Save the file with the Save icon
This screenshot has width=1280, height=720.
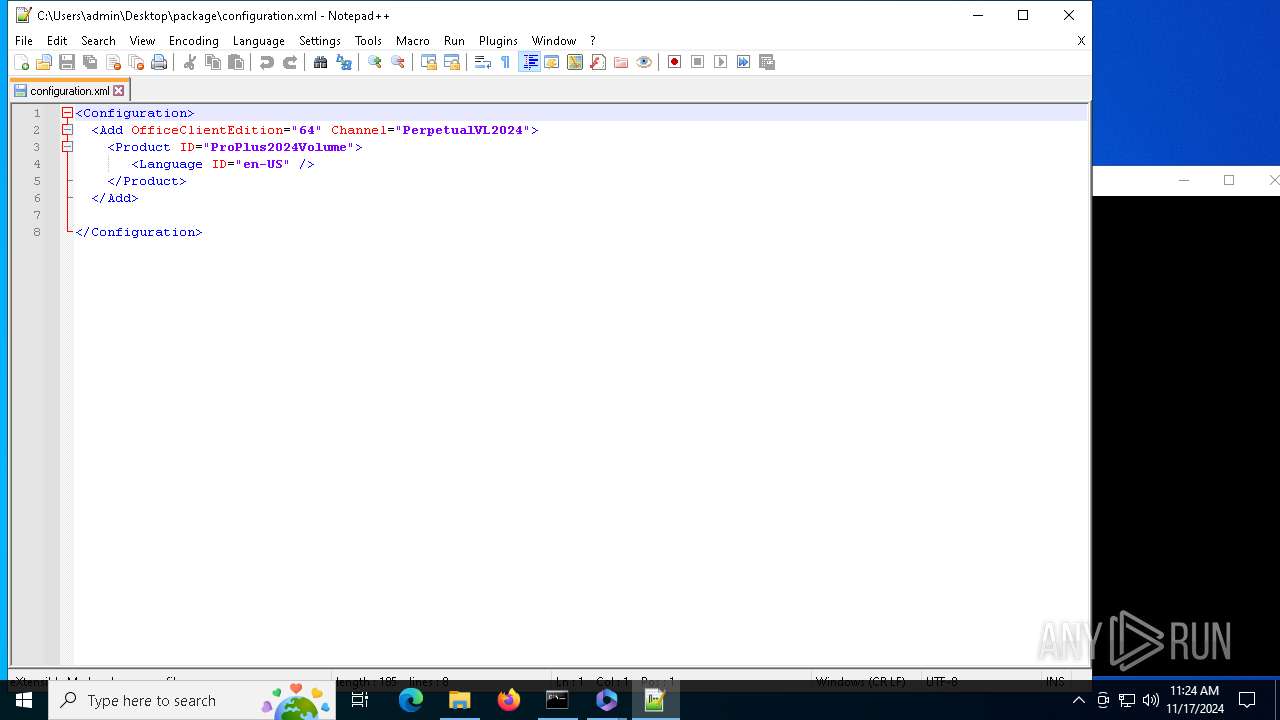tap(67, 62)
